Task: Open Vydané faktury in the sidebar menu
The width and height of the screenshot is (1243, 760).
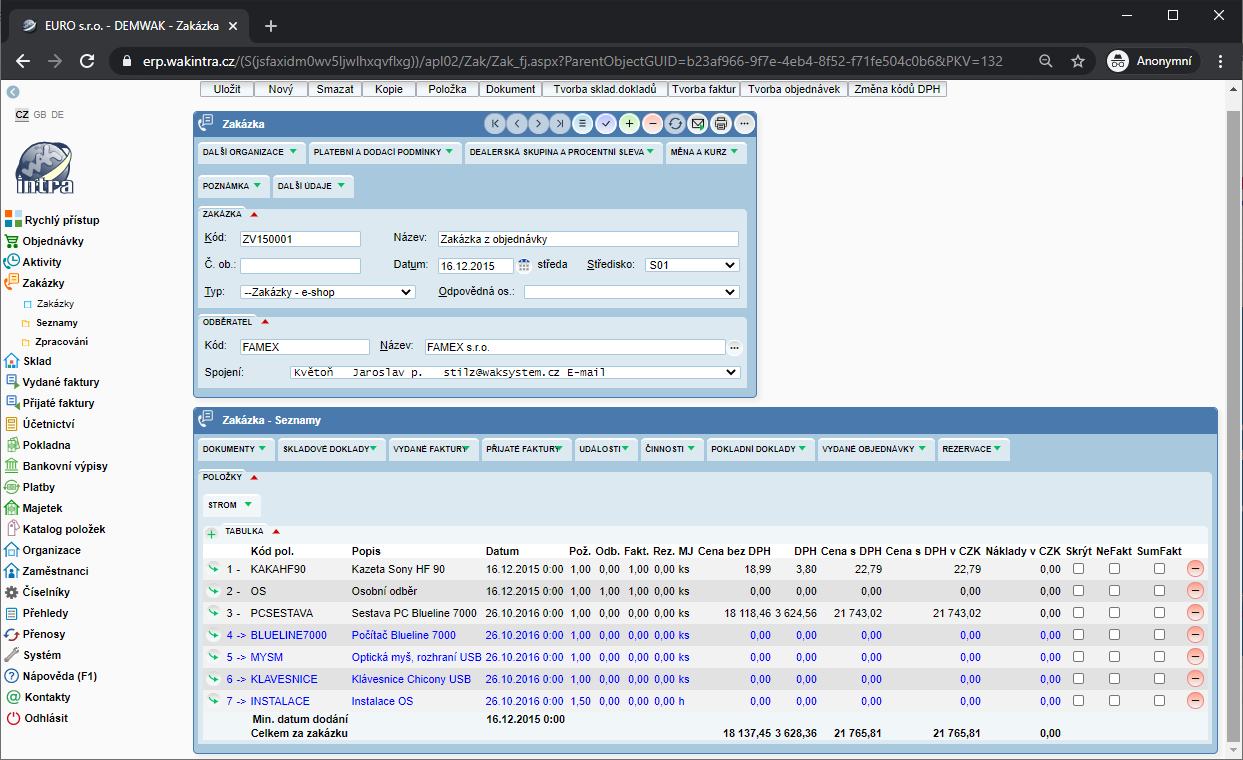Action: [x=61, y=382]
